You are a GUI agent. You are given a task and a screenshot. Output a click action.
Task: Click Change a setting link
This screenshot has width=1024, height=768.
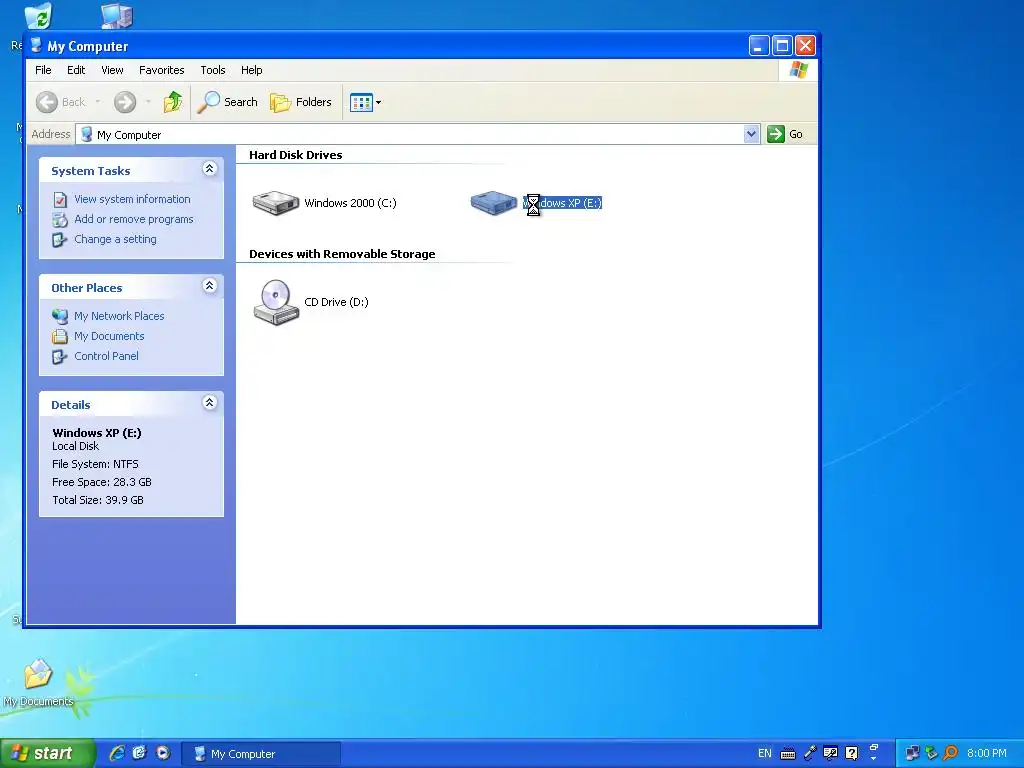click(x=116, y=239)
